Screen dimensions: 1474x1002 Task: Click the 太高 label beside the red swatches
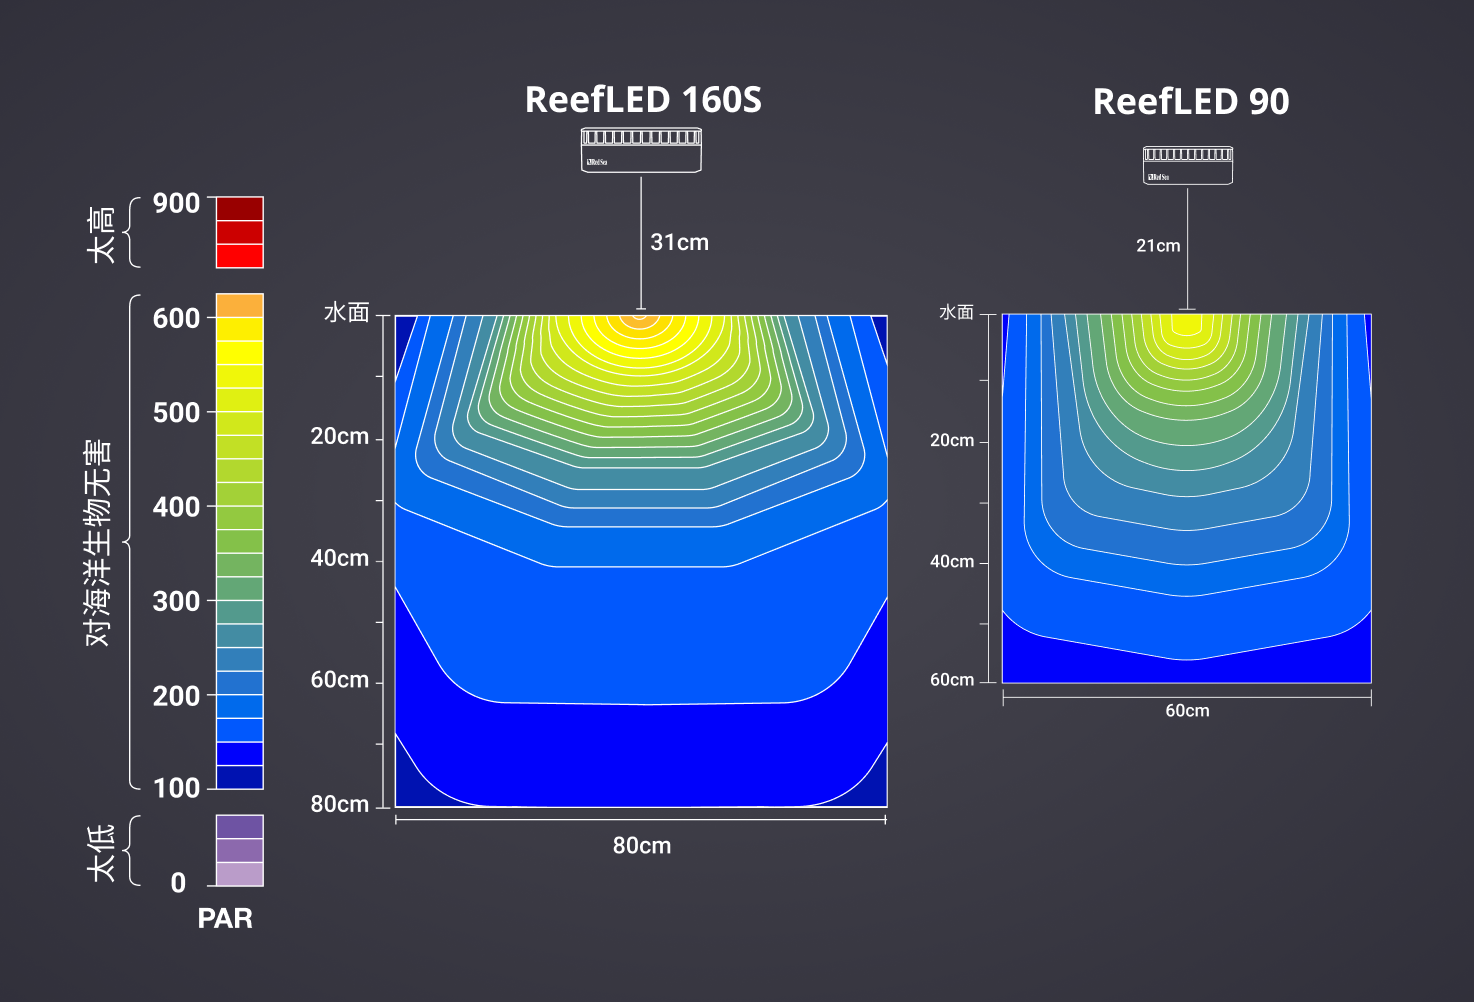101,234
